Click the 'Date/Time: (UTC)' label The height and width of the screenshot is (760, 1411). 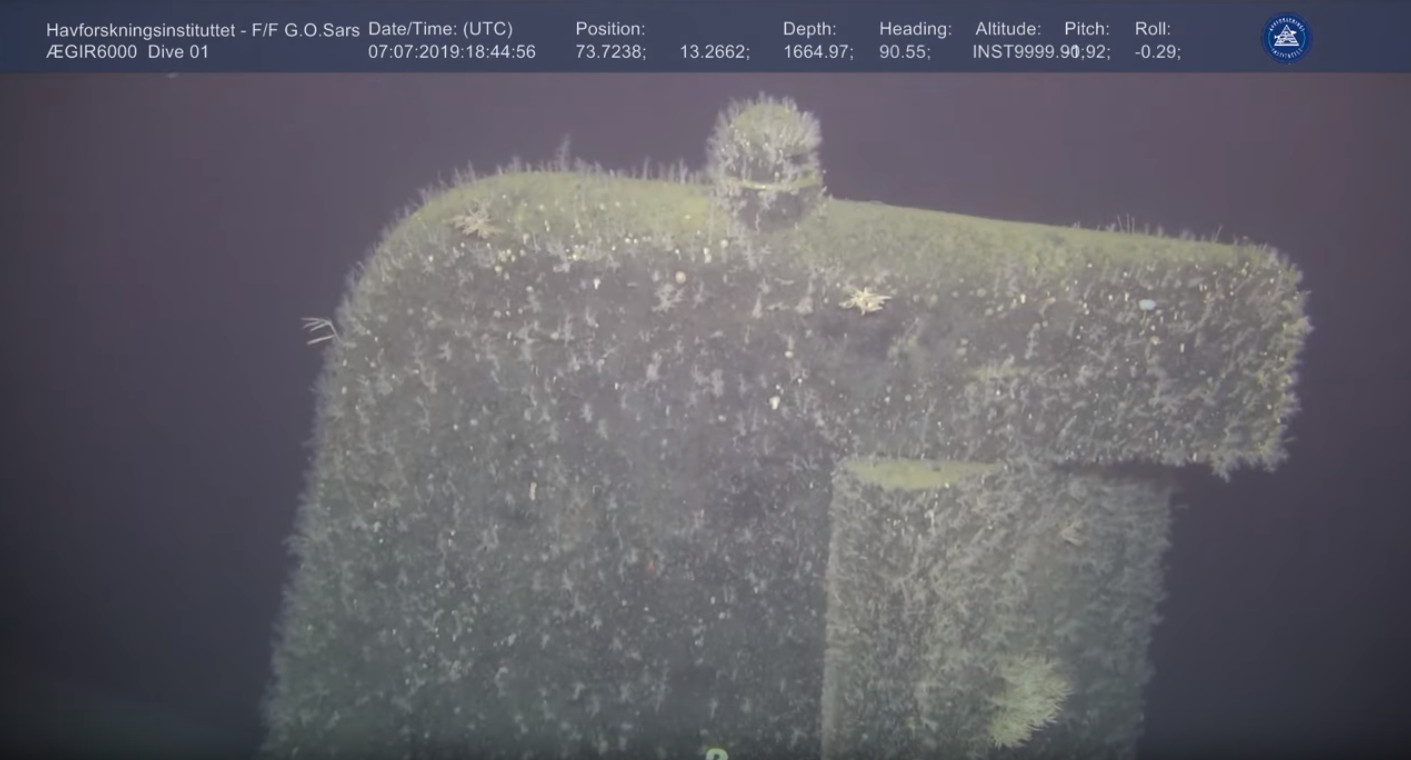[440, 30]
